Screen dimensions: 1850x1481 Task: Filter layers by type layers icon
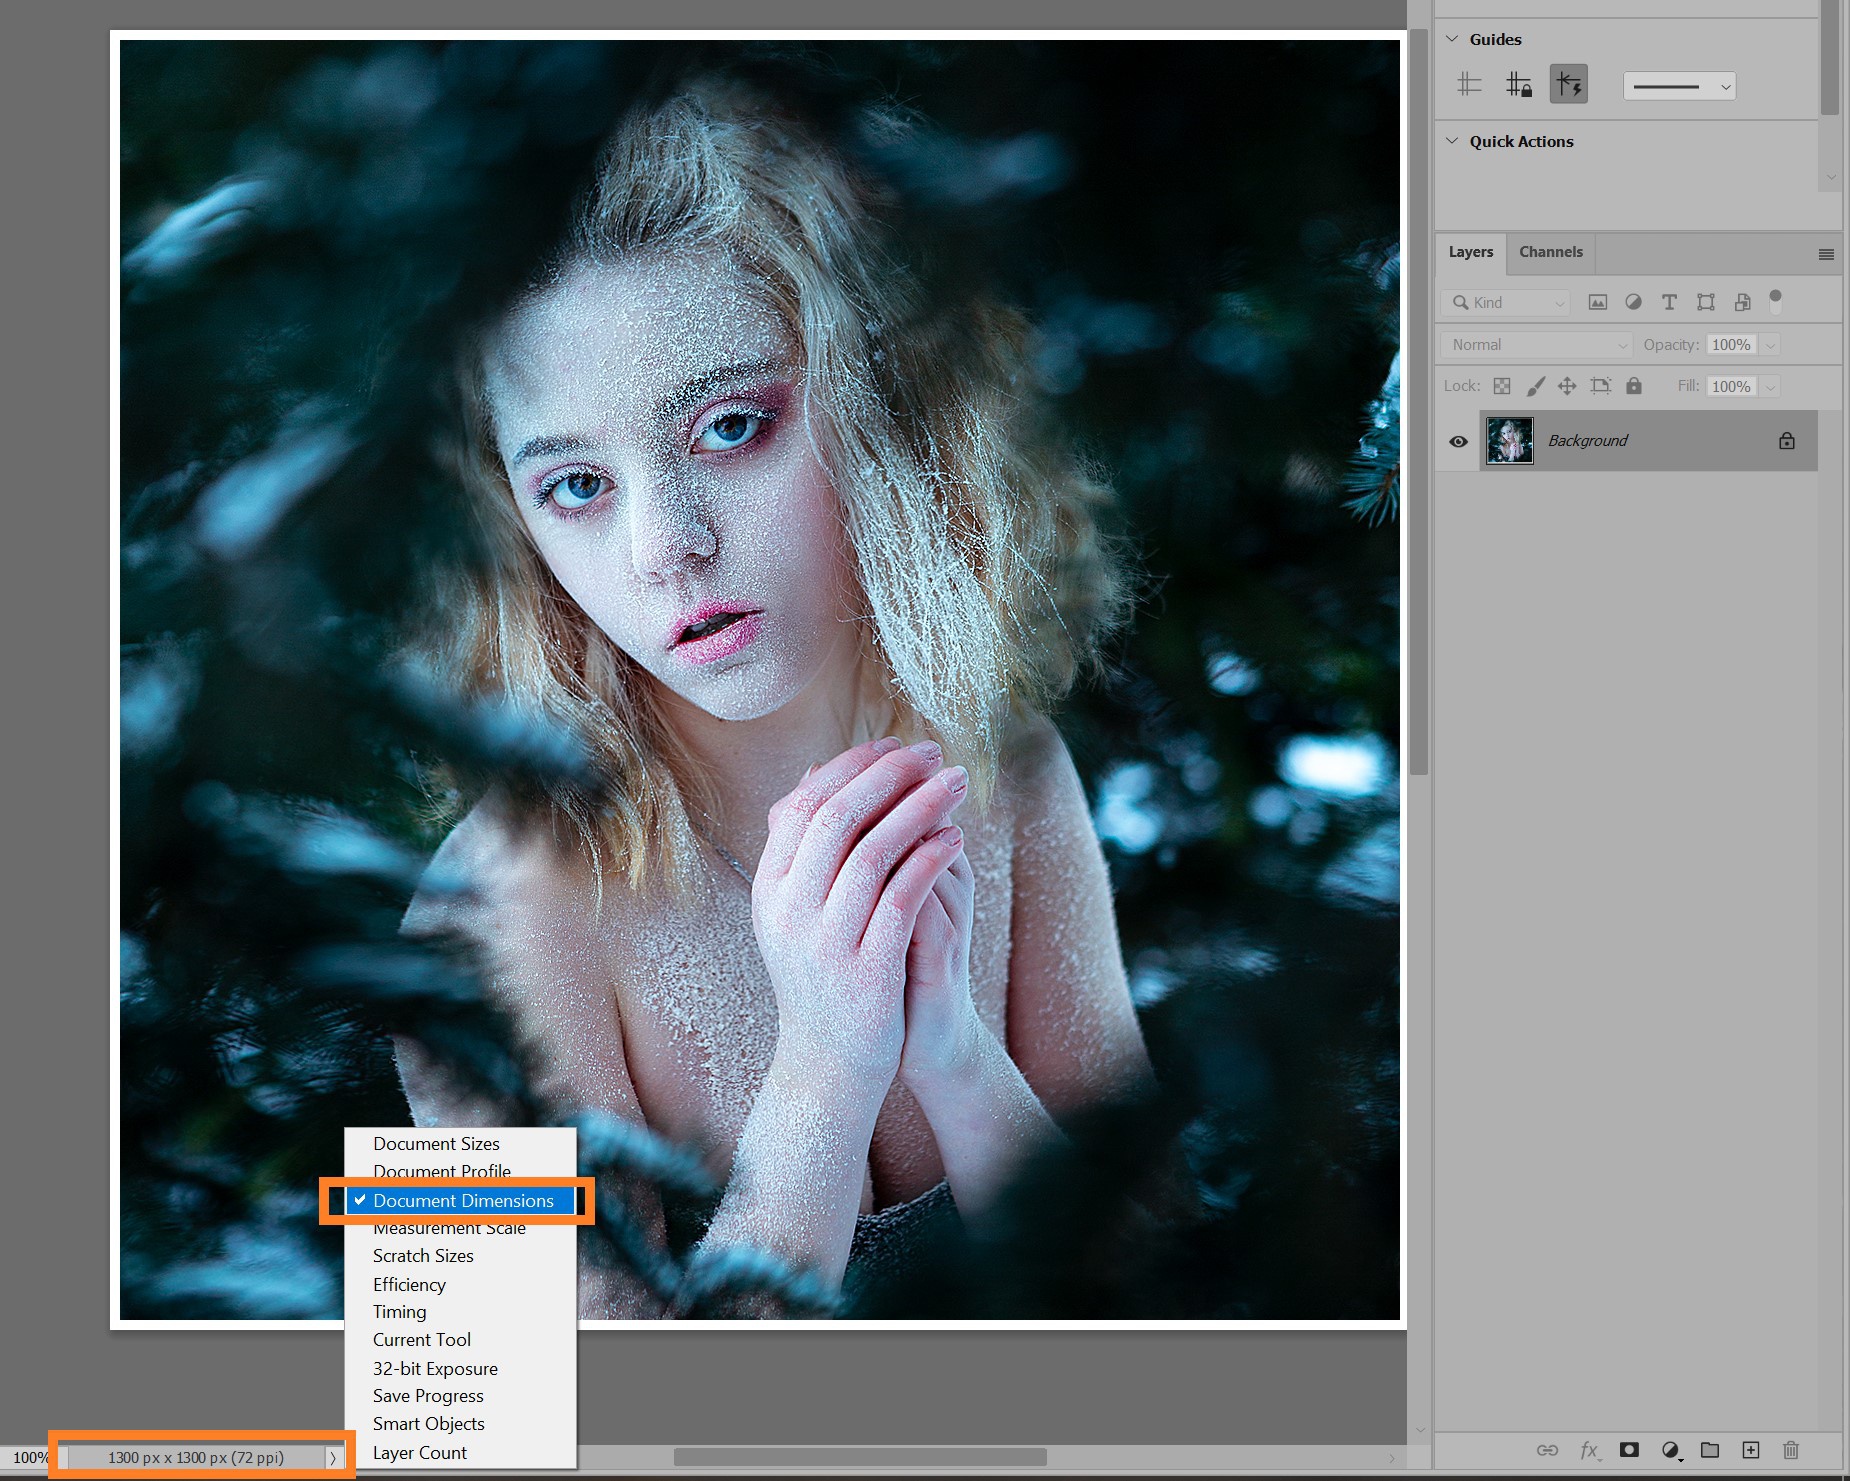pyautogui.click(x=1669, y=302)
